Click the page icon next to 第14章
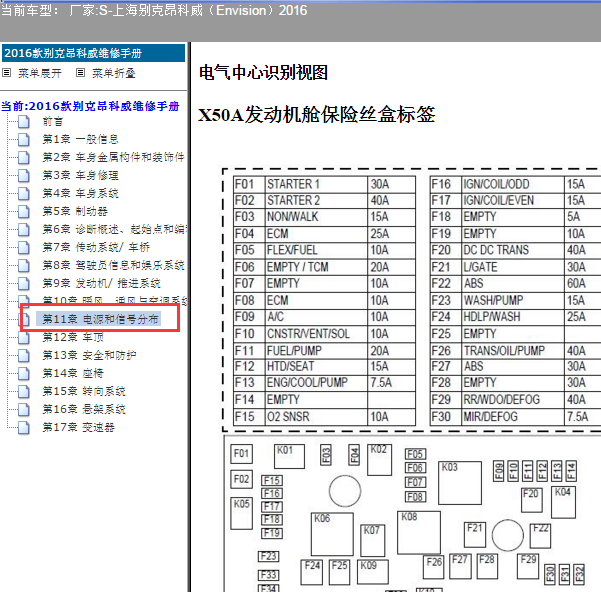The width and height of the screenshot is (601, 592). coord(24,373)
